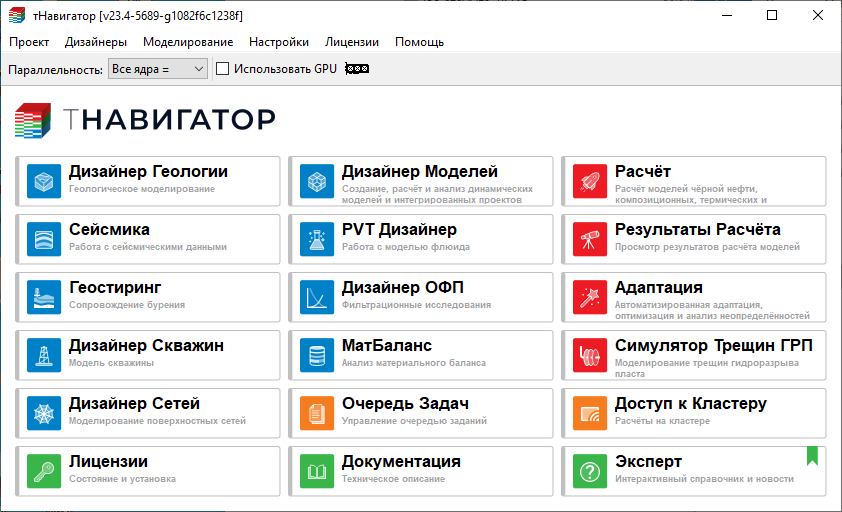842x512 pixels.
Task: Open Сейсмика module title
Action: 109,229
